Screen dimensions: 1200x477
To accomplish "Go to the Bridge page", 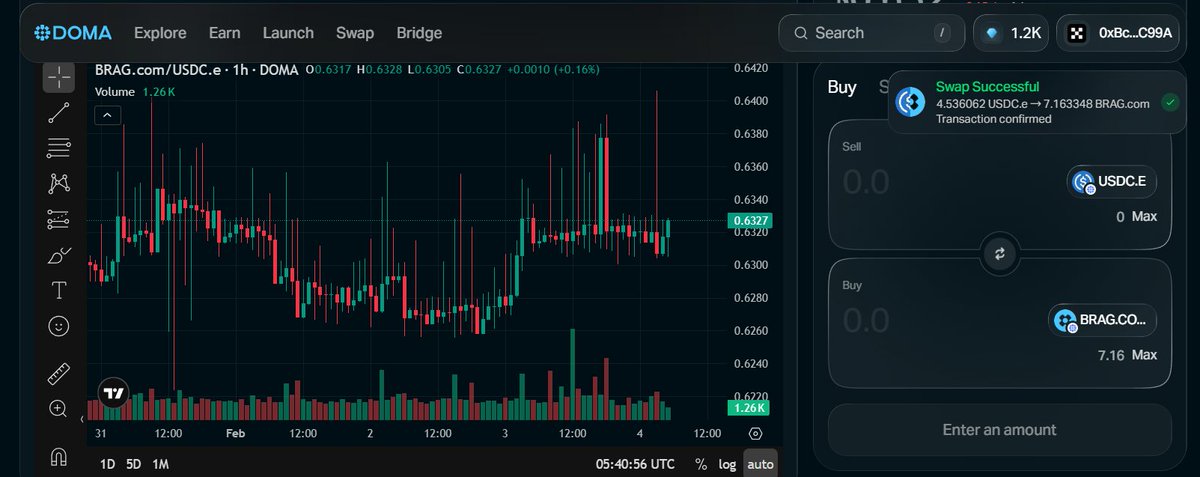I will click(419, 33).
